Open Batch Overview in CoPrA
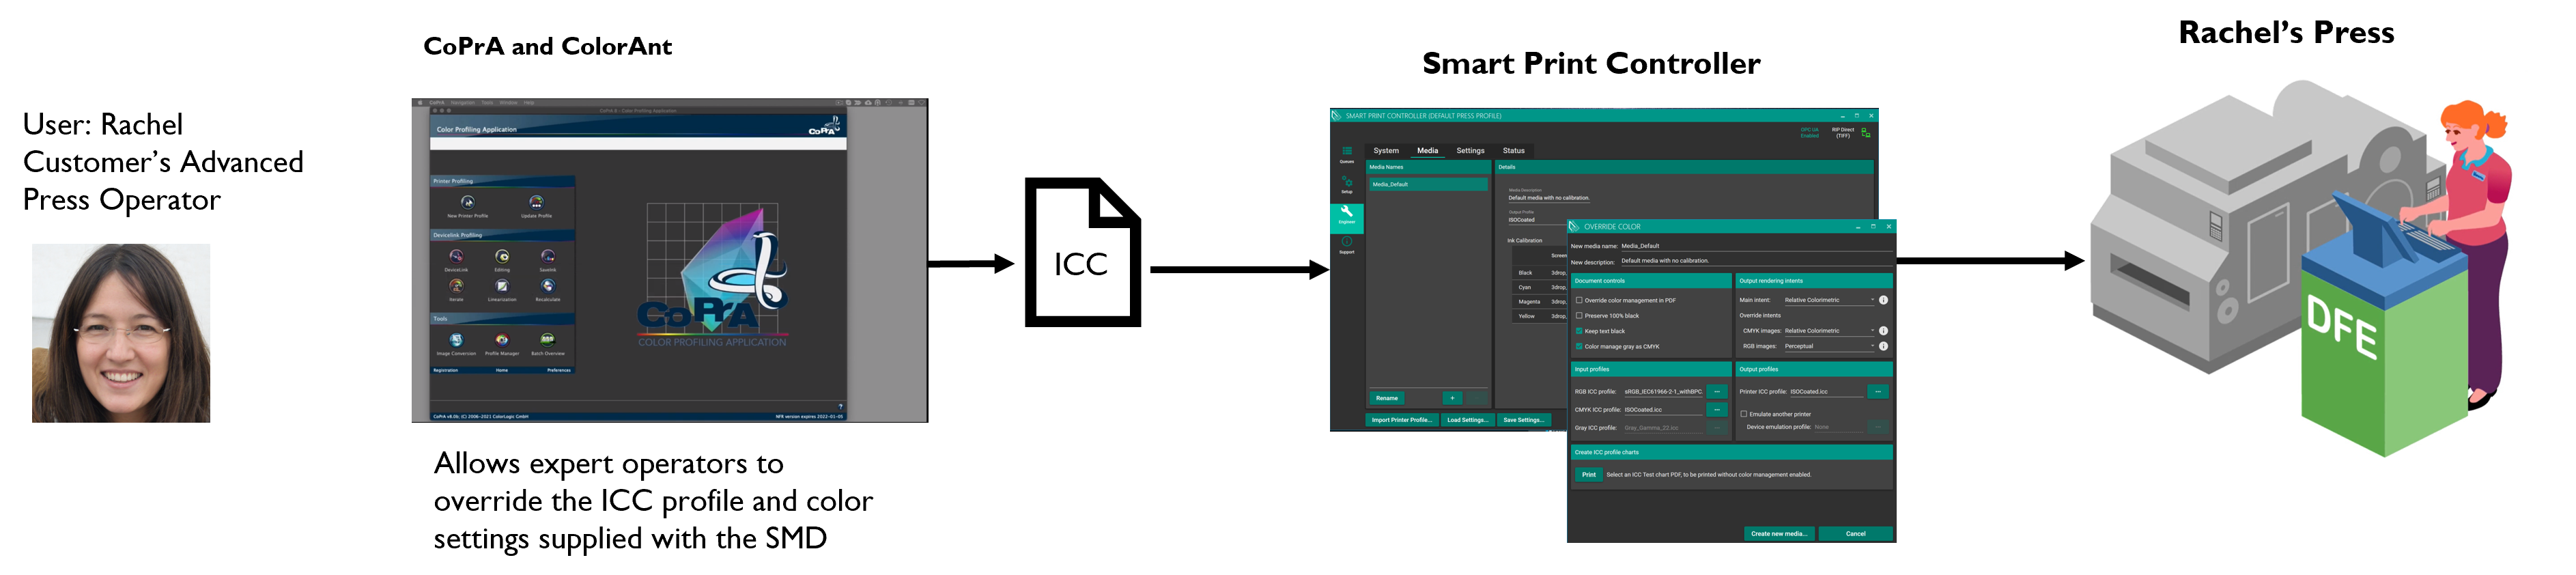2576x575 pixels. point(547,344)
